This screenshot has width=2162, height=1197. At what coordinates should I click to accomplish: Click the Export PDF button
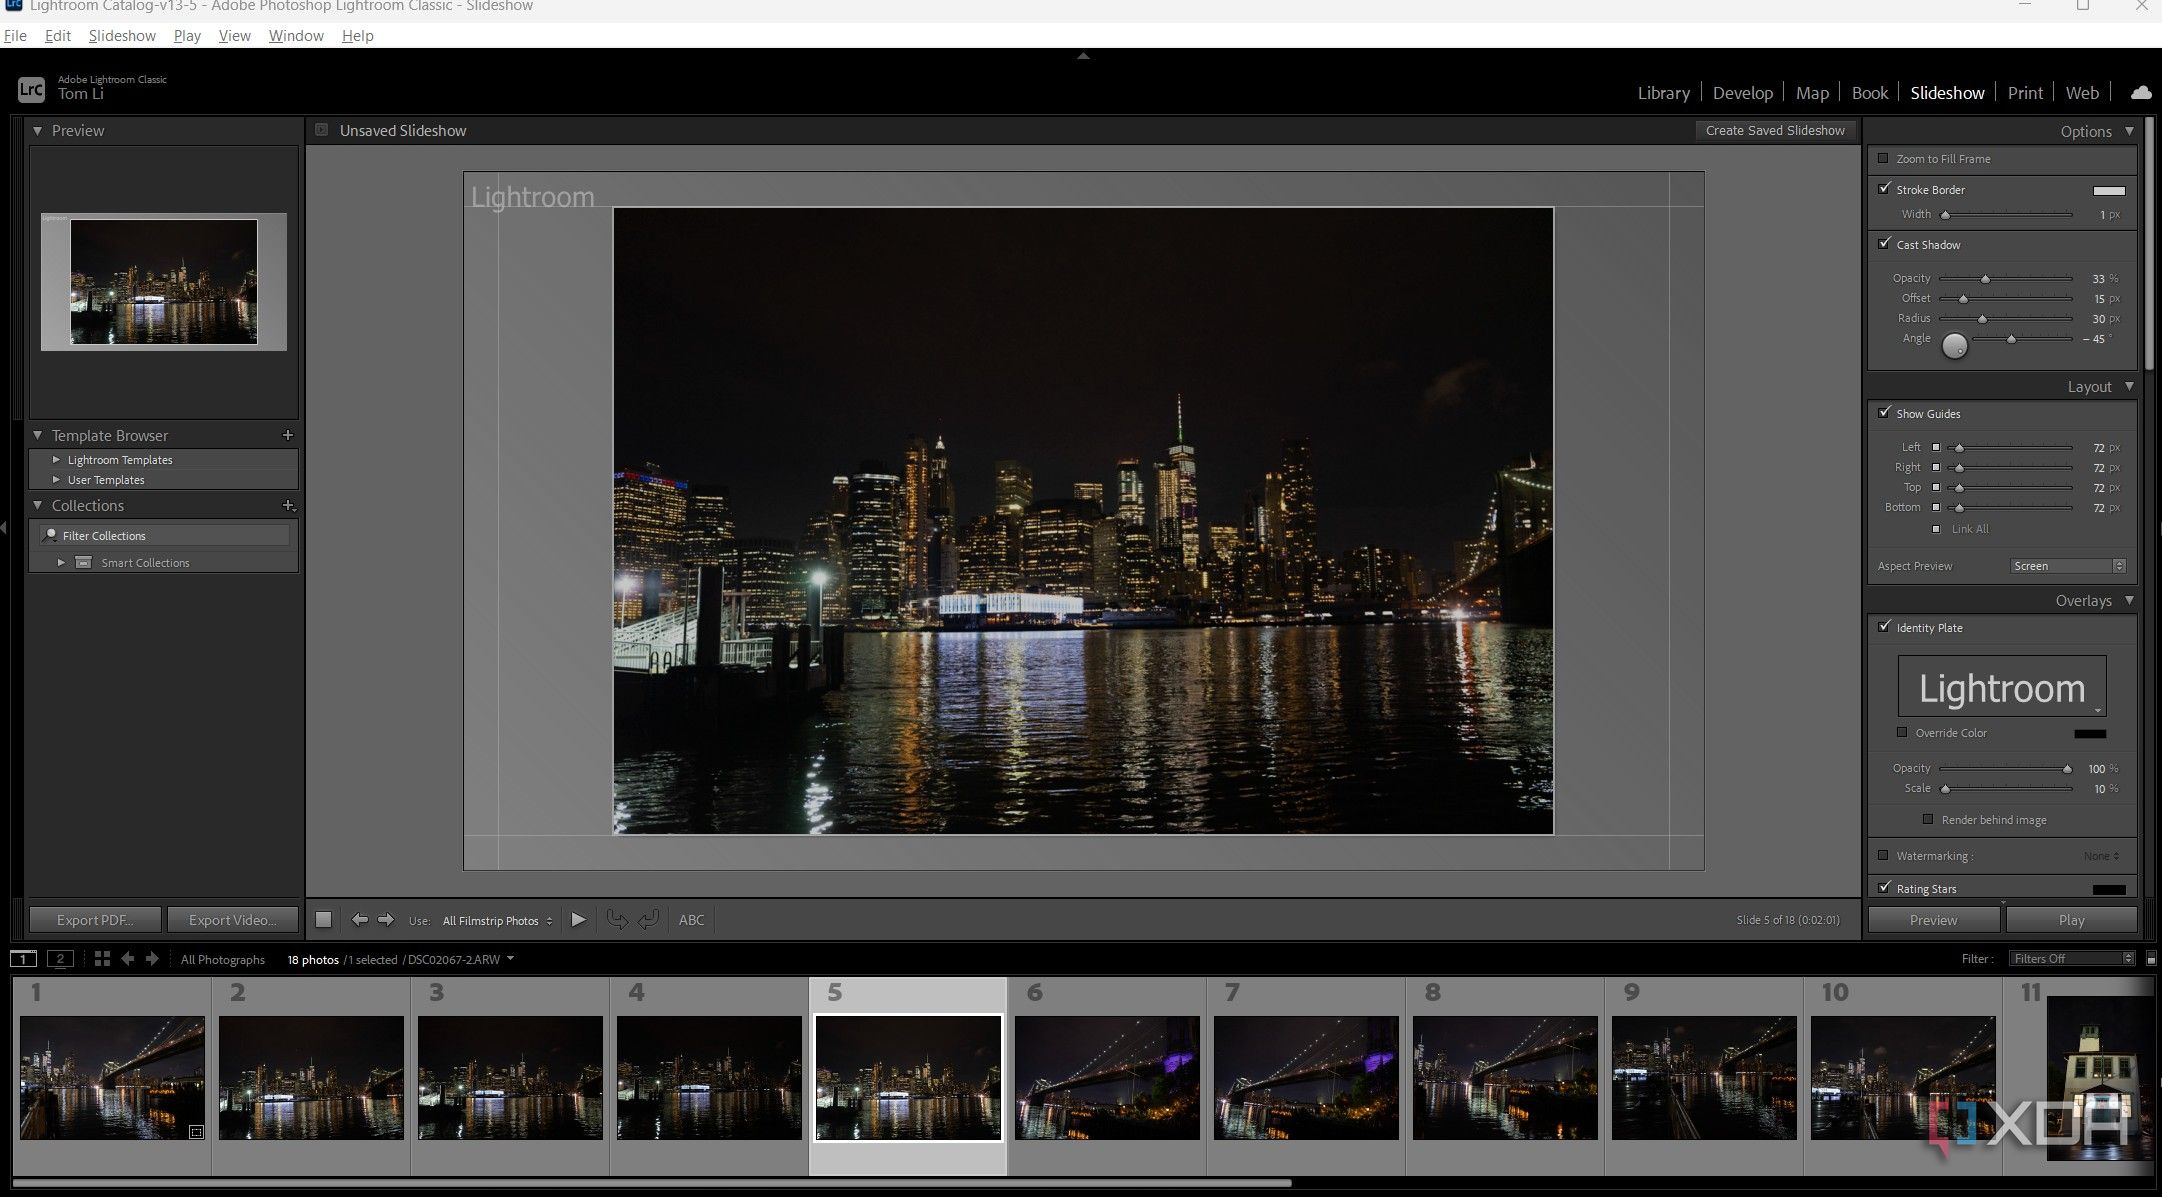95,919
